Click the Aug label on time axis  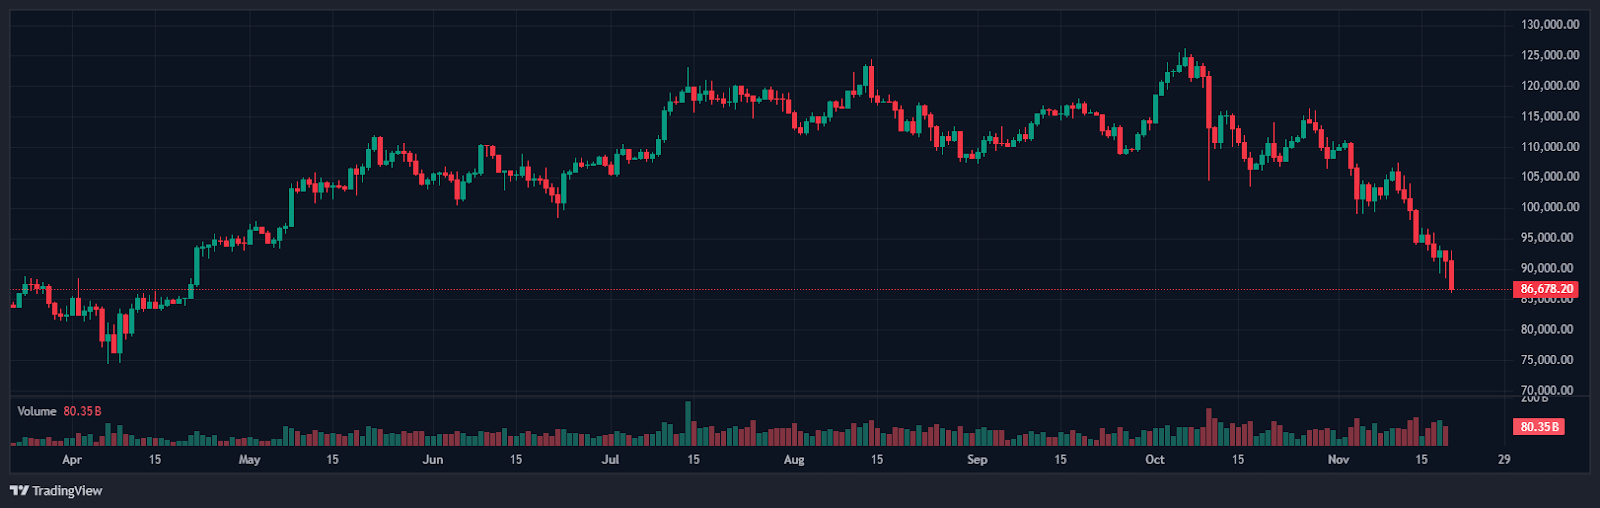point(793,460)
